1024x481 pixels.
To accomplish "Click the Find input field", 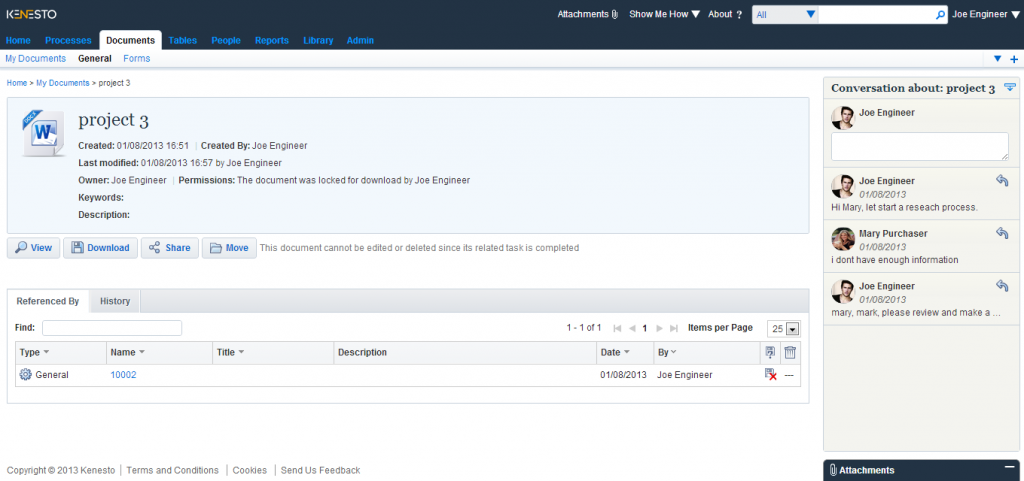I will (112, 328).
